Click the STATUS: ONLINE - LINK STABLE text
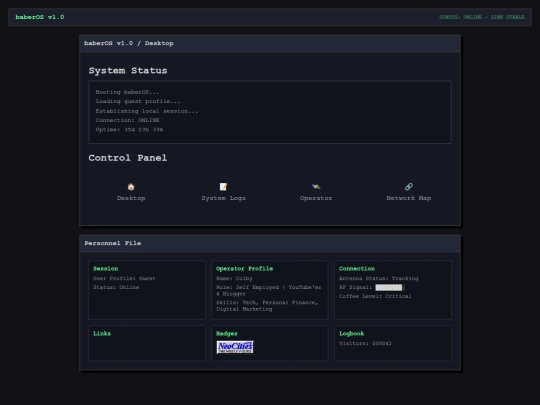Viewport: 540px width, 405px height. point(481,17)
